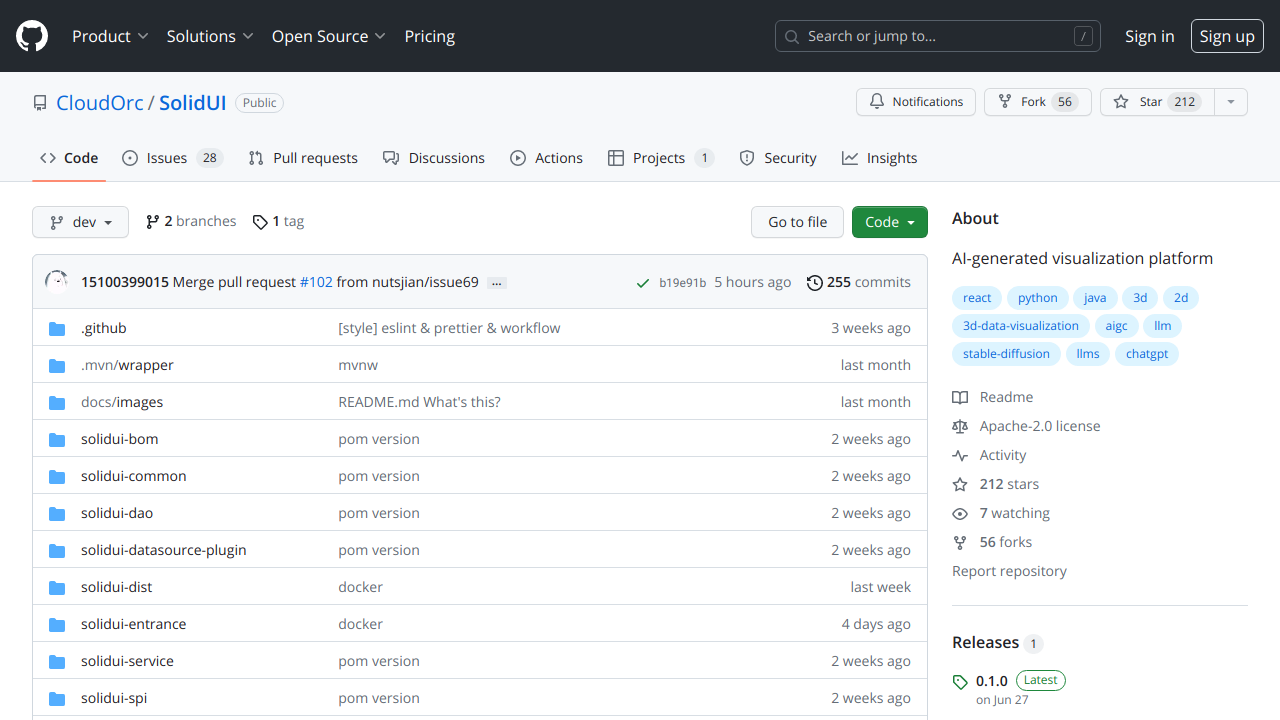The width and height of the screenshot is (1280, 720).
Task: Select the java topic tag
Action: click(1095, 298)
